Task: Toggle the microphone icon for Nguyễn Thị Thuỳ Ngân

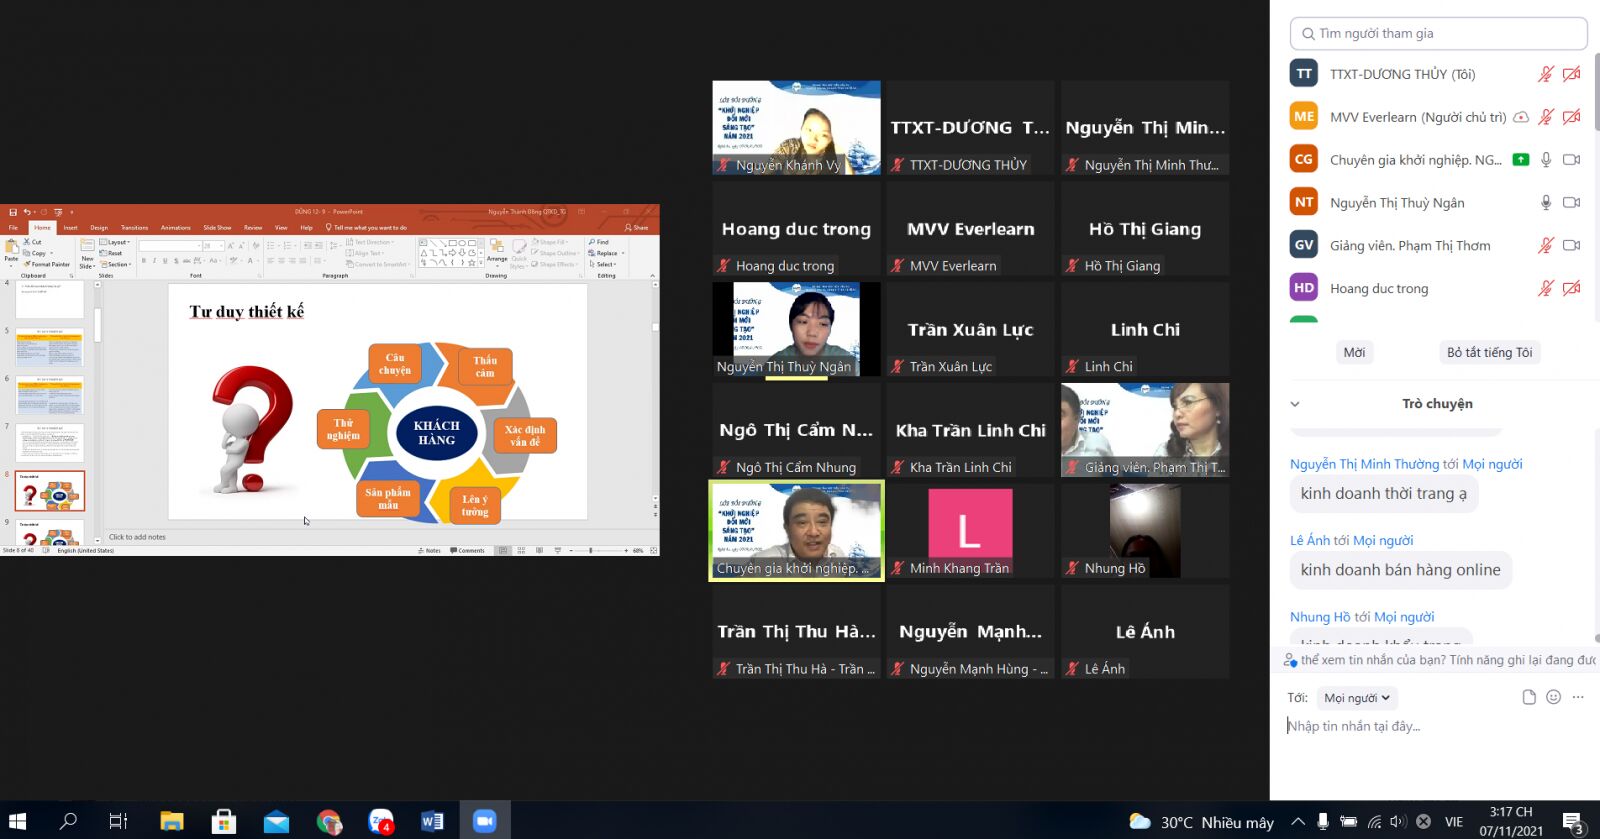Action: [x=1545, y=203]
